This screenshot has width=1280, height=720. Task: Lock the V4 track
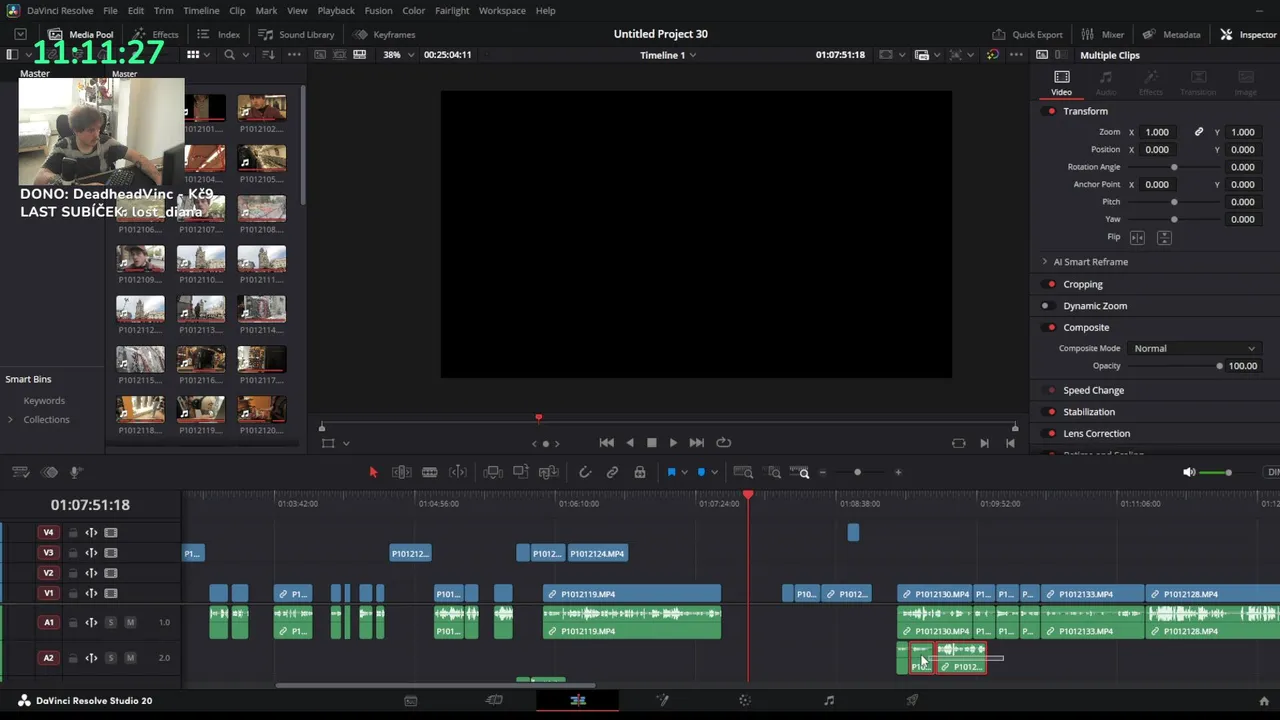(x=75, y=533)
